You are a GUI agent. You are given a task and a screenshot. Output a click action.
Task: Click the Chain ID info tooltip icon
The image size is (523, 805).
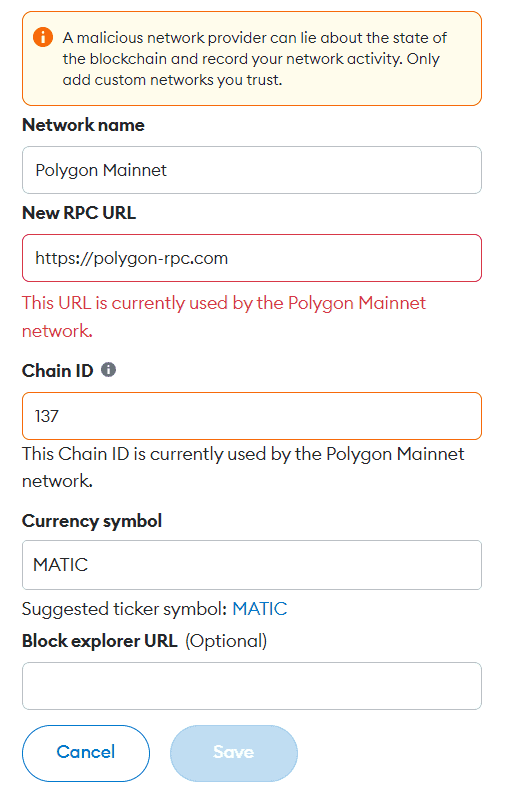[x=108, y=369]
